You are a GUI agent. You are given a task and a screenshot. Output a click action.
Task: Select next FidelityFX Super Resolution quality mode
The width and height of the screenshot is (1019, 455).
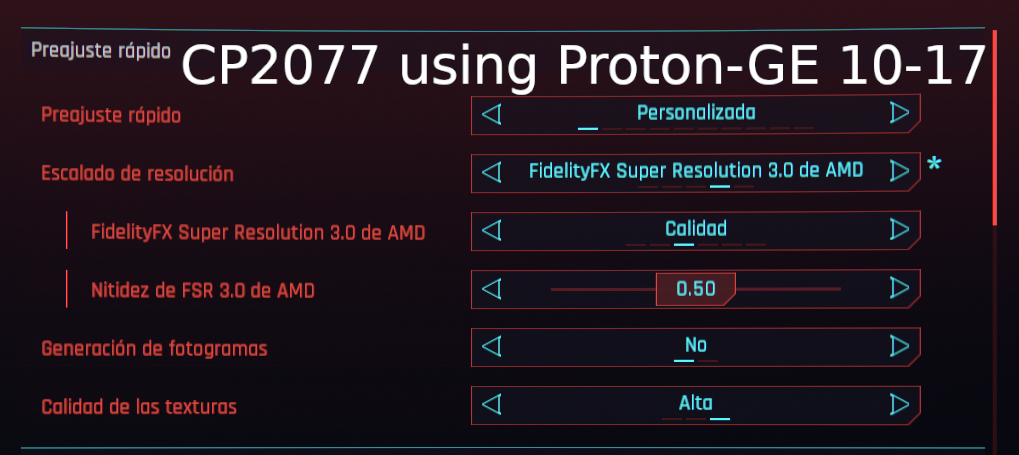coord(899,231)
